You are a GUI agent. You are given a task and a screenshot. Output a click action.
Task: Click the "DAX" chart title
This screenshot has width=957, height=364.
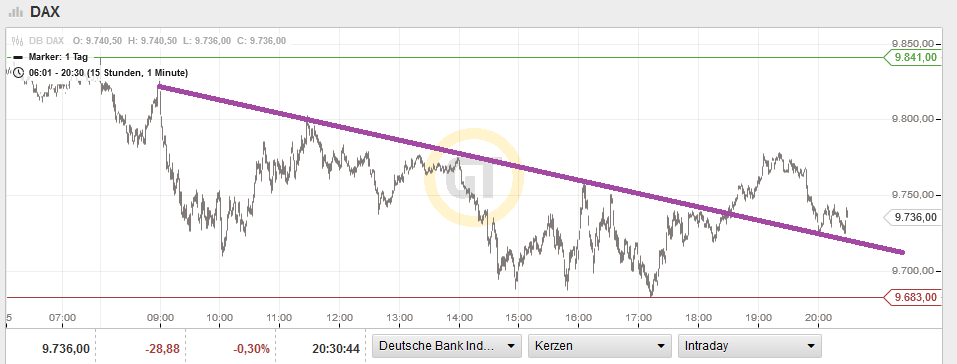click(x=45, y=12)
